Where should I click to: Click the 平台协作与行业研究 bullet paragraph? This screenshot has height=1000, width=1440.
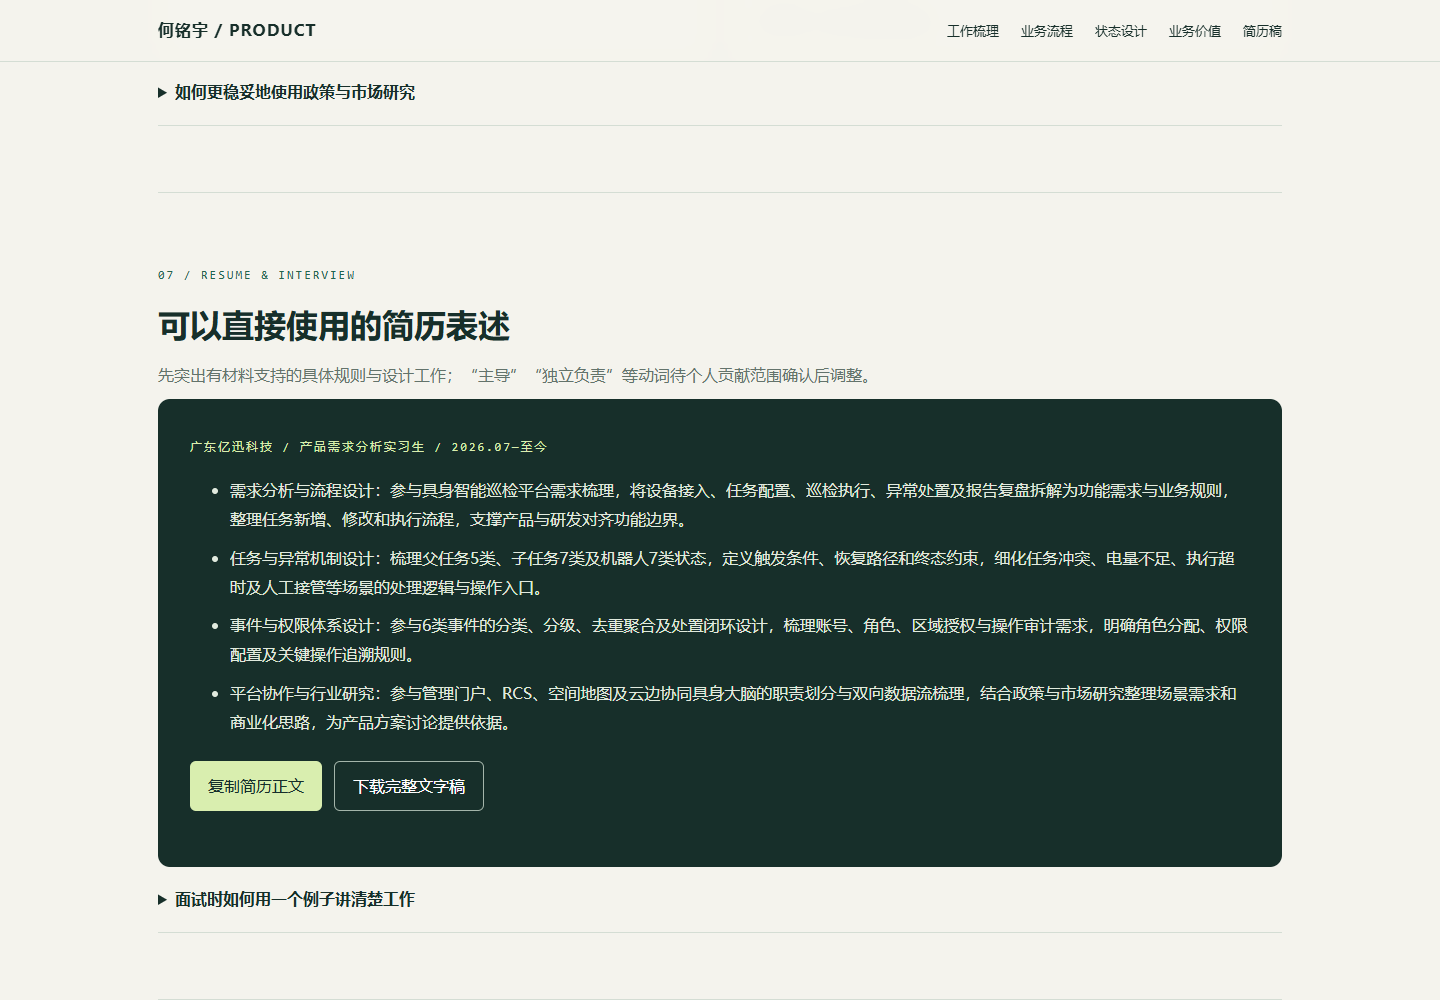pos(738,708)
